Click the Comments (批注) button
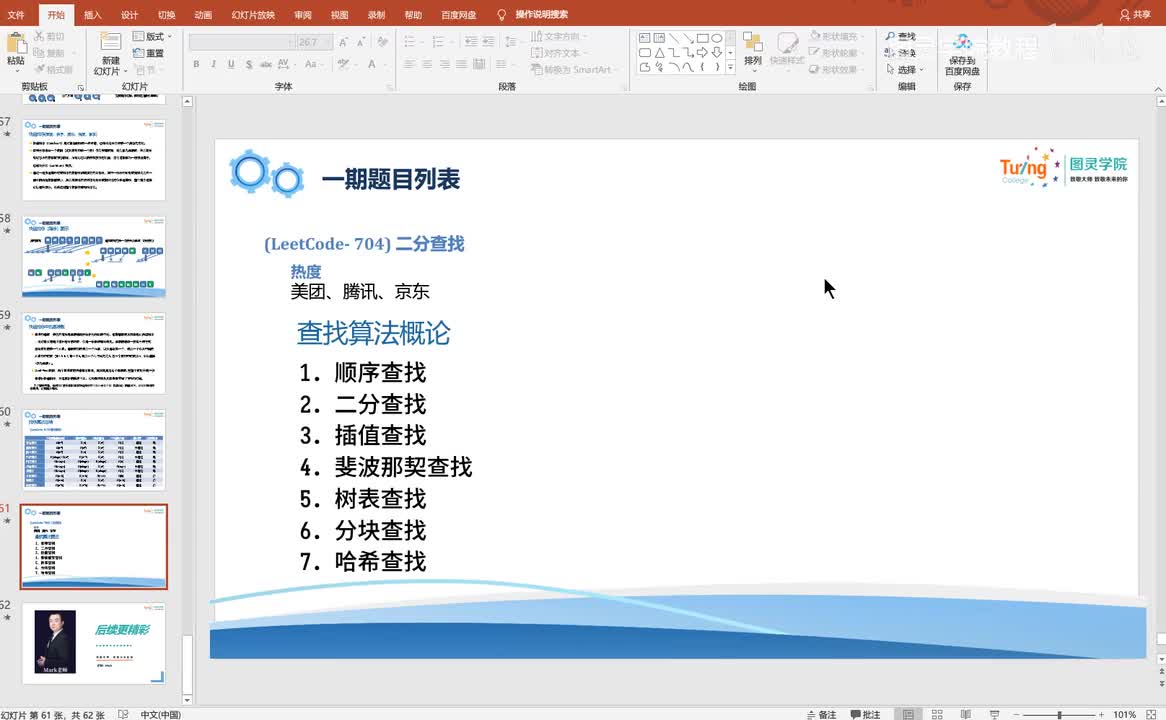The height and width of the screenshot is (720, 1166). (x=865, y=714)
